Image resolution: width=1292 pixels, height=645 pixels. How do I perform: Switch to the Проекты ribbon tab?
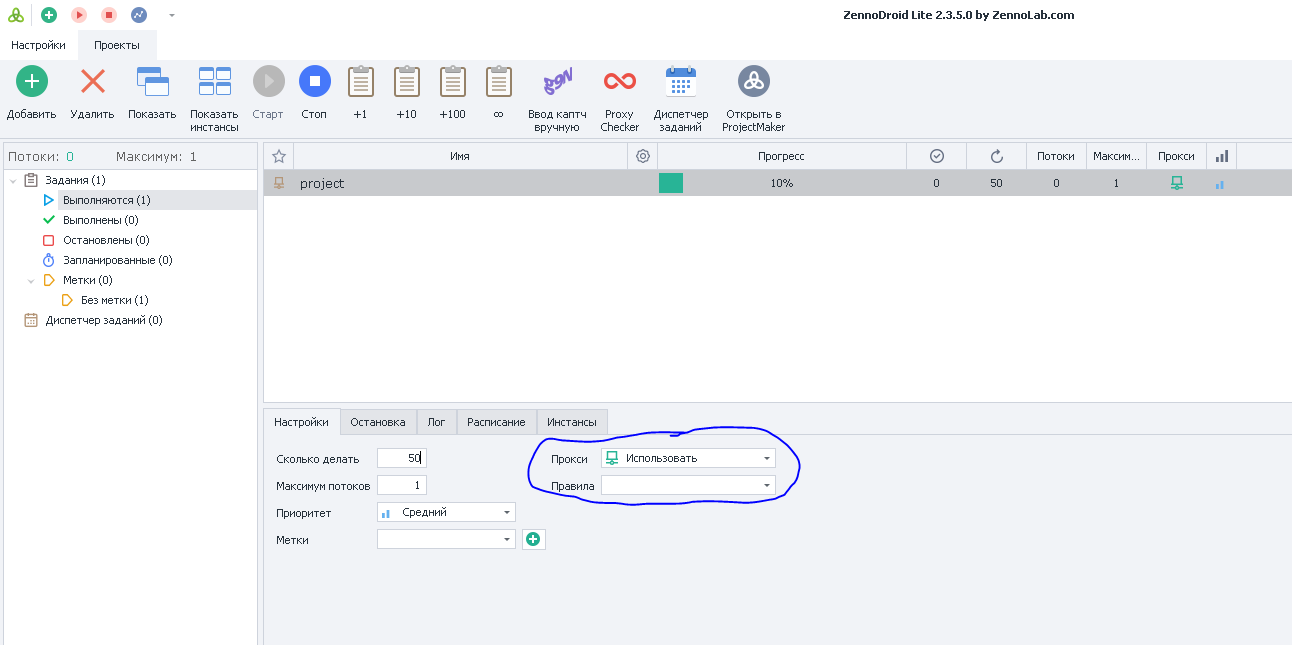click(117, 45)
